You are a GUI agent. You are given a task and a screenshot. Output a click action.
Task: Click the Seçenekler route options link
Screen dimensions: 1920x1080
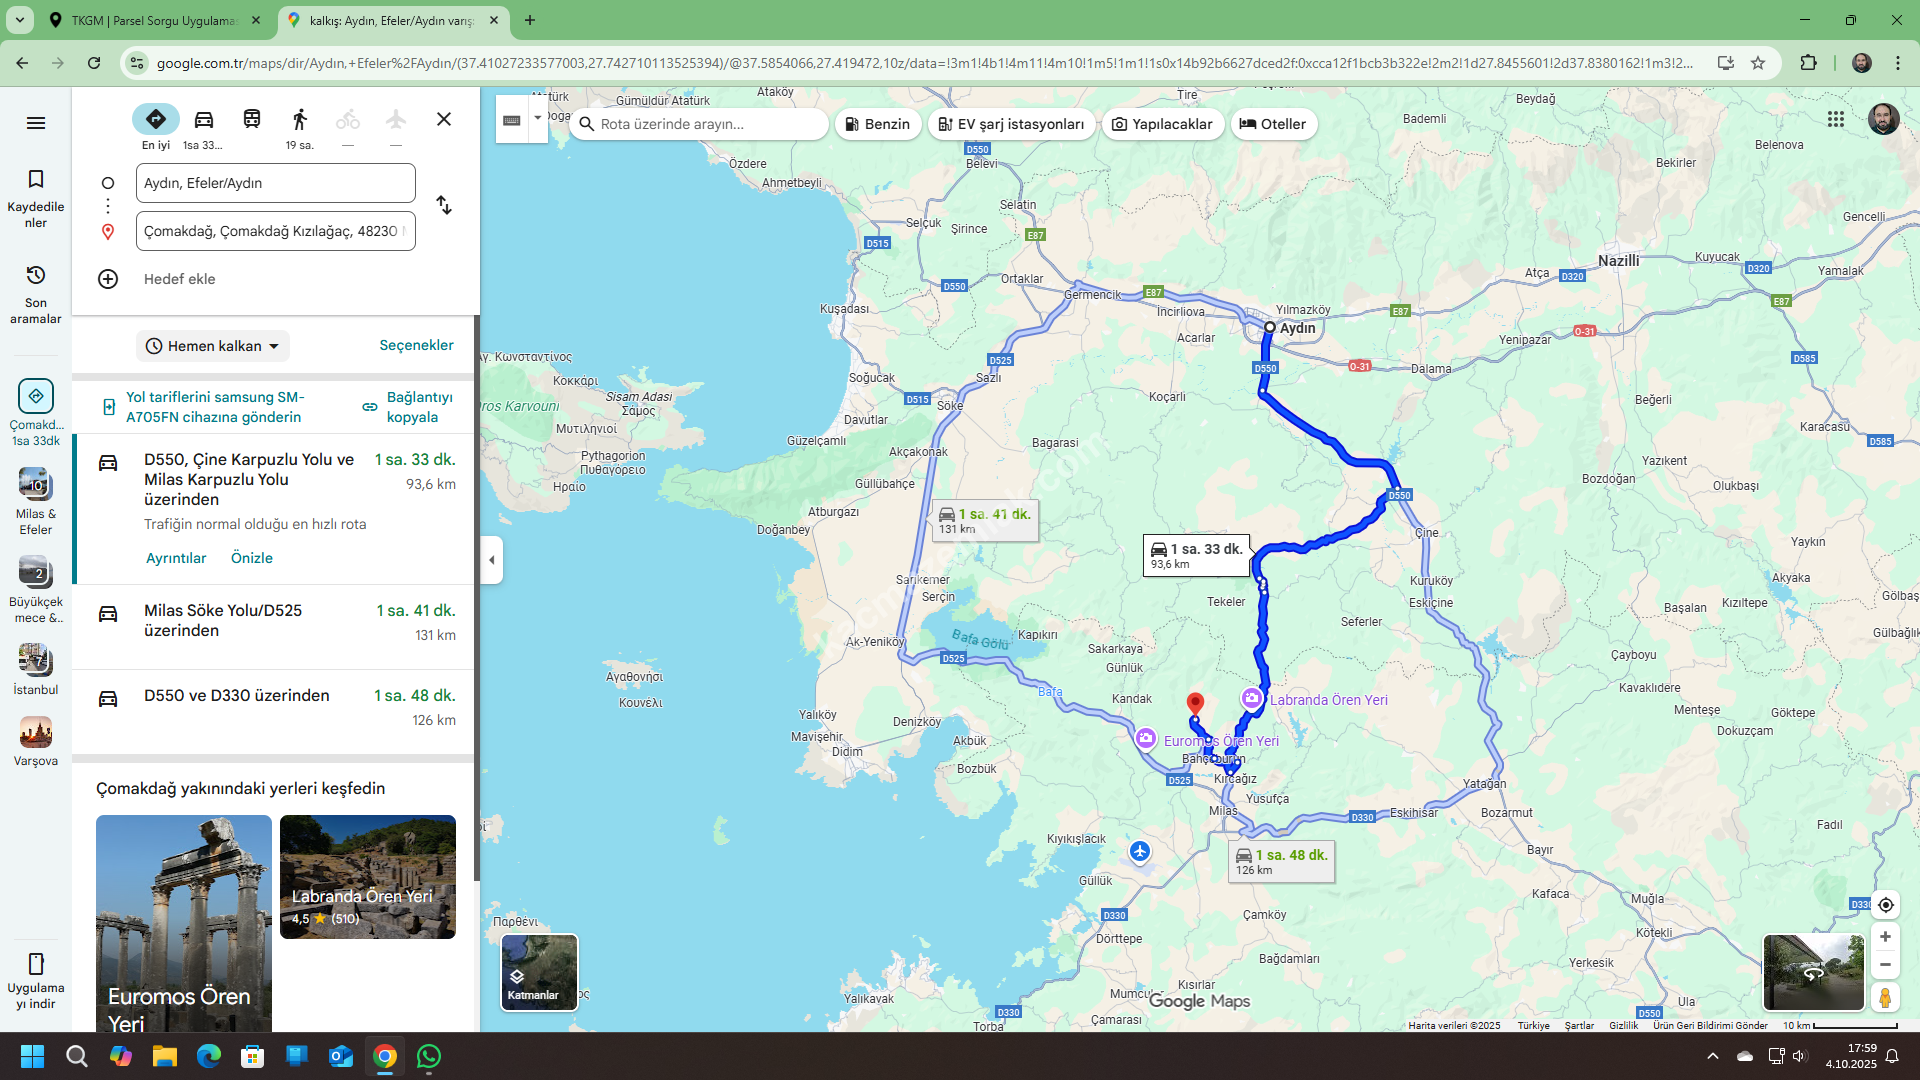tap(416, 345)
